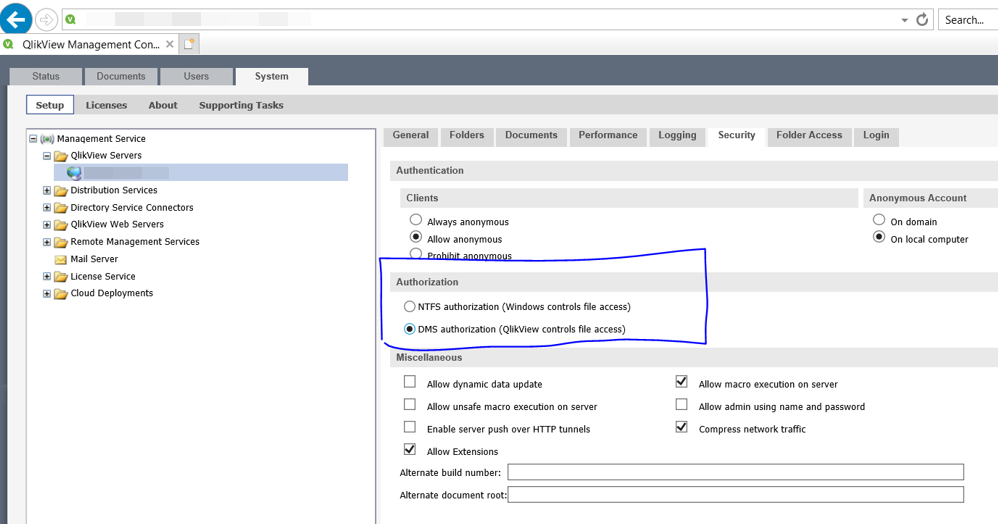Click Alternate document root field
Image resolution: width=998 pixels, height=524 pixels.
pos(736,494)
